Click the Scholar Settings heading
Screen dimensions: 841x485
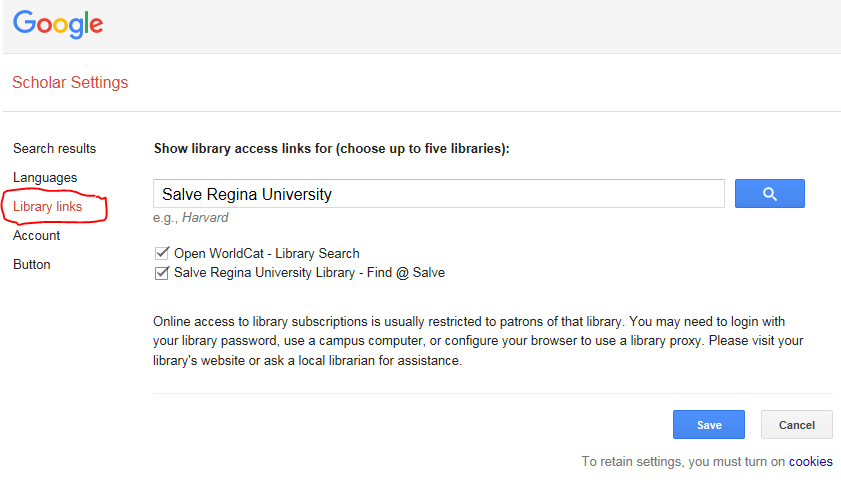point(70,83)
